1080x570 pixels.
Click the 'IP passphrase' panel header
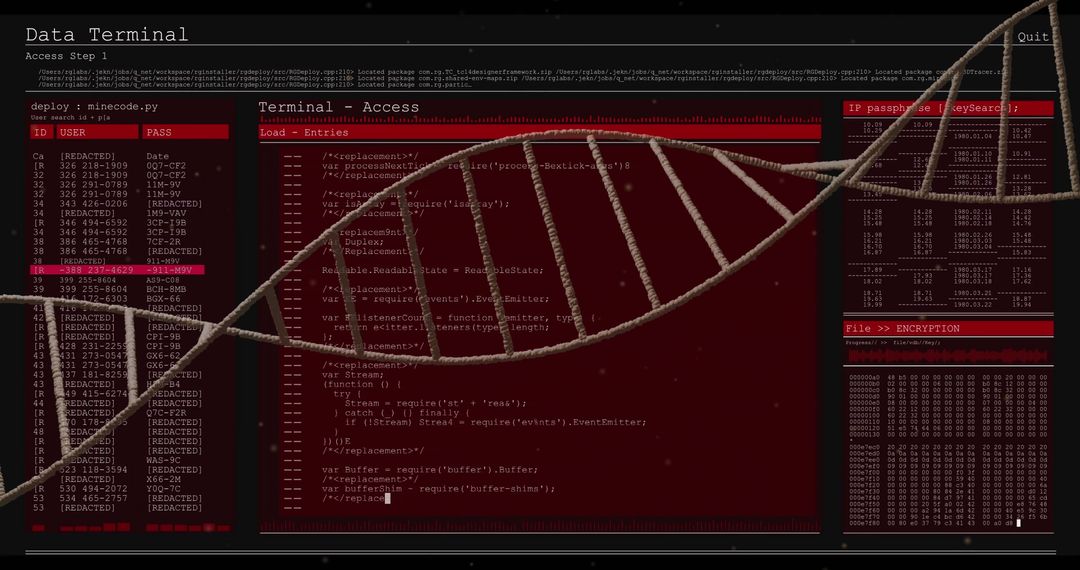948,108
